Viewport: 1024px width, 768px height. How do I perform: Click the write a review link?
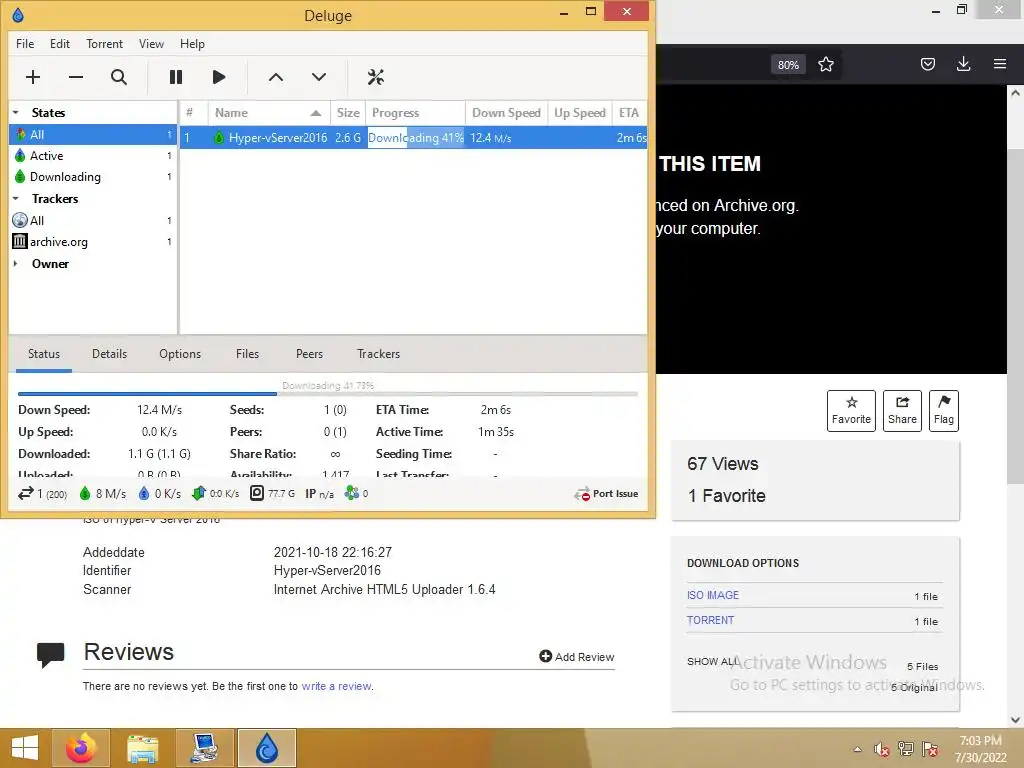[336, 686]
